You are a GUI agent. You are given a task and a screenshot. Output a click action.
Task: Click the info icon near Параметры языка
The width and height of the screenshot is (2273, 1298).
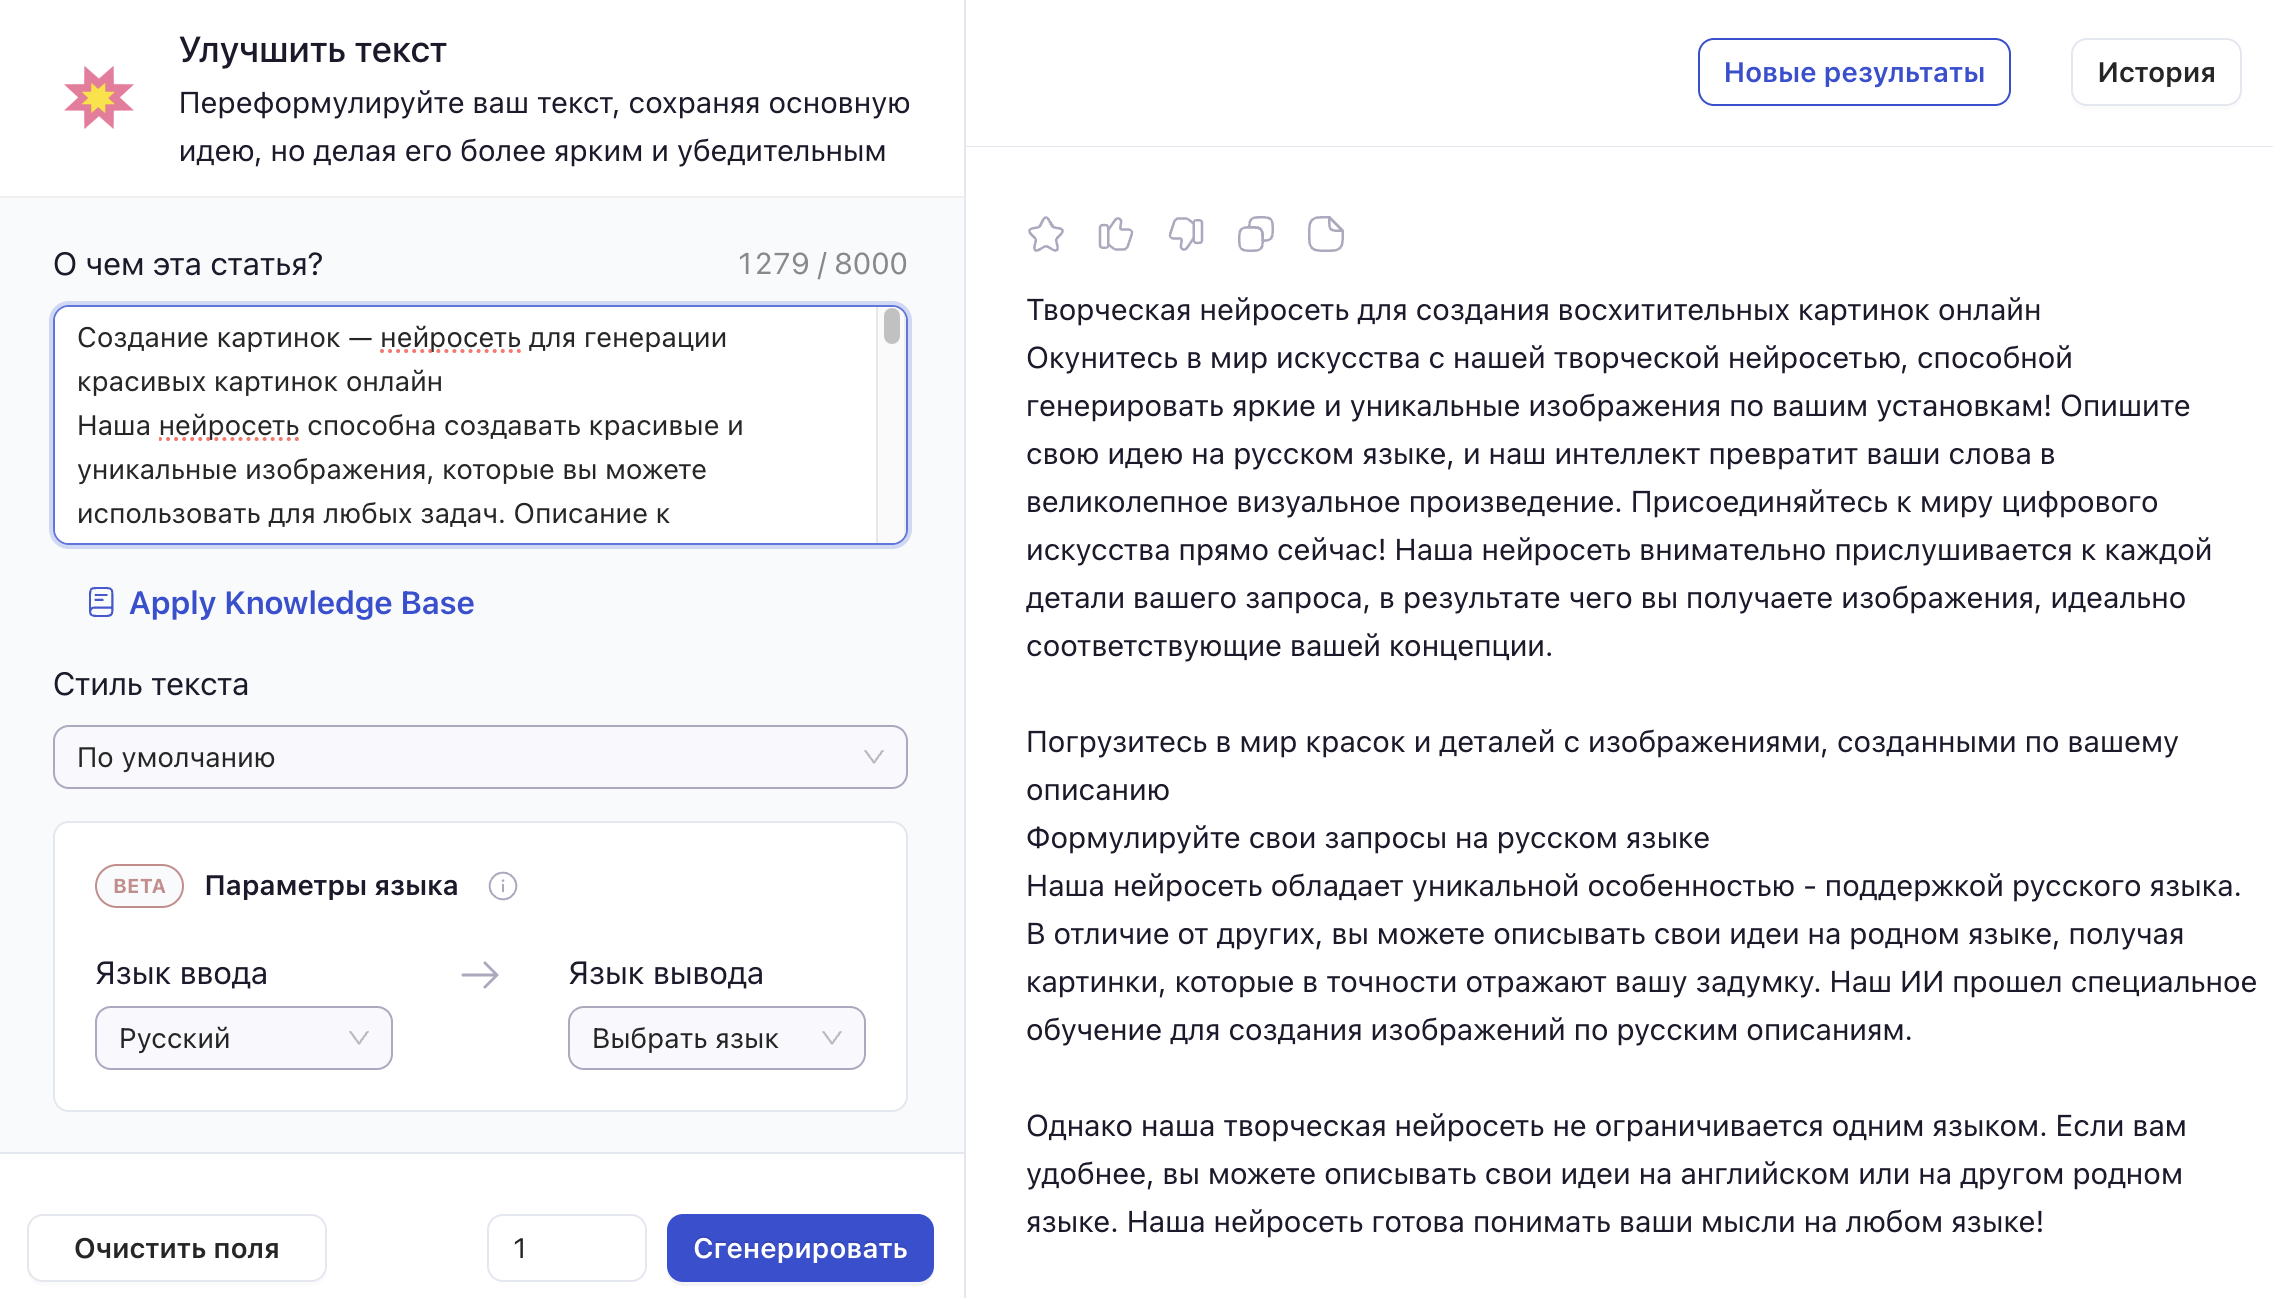tap(502, 886)
